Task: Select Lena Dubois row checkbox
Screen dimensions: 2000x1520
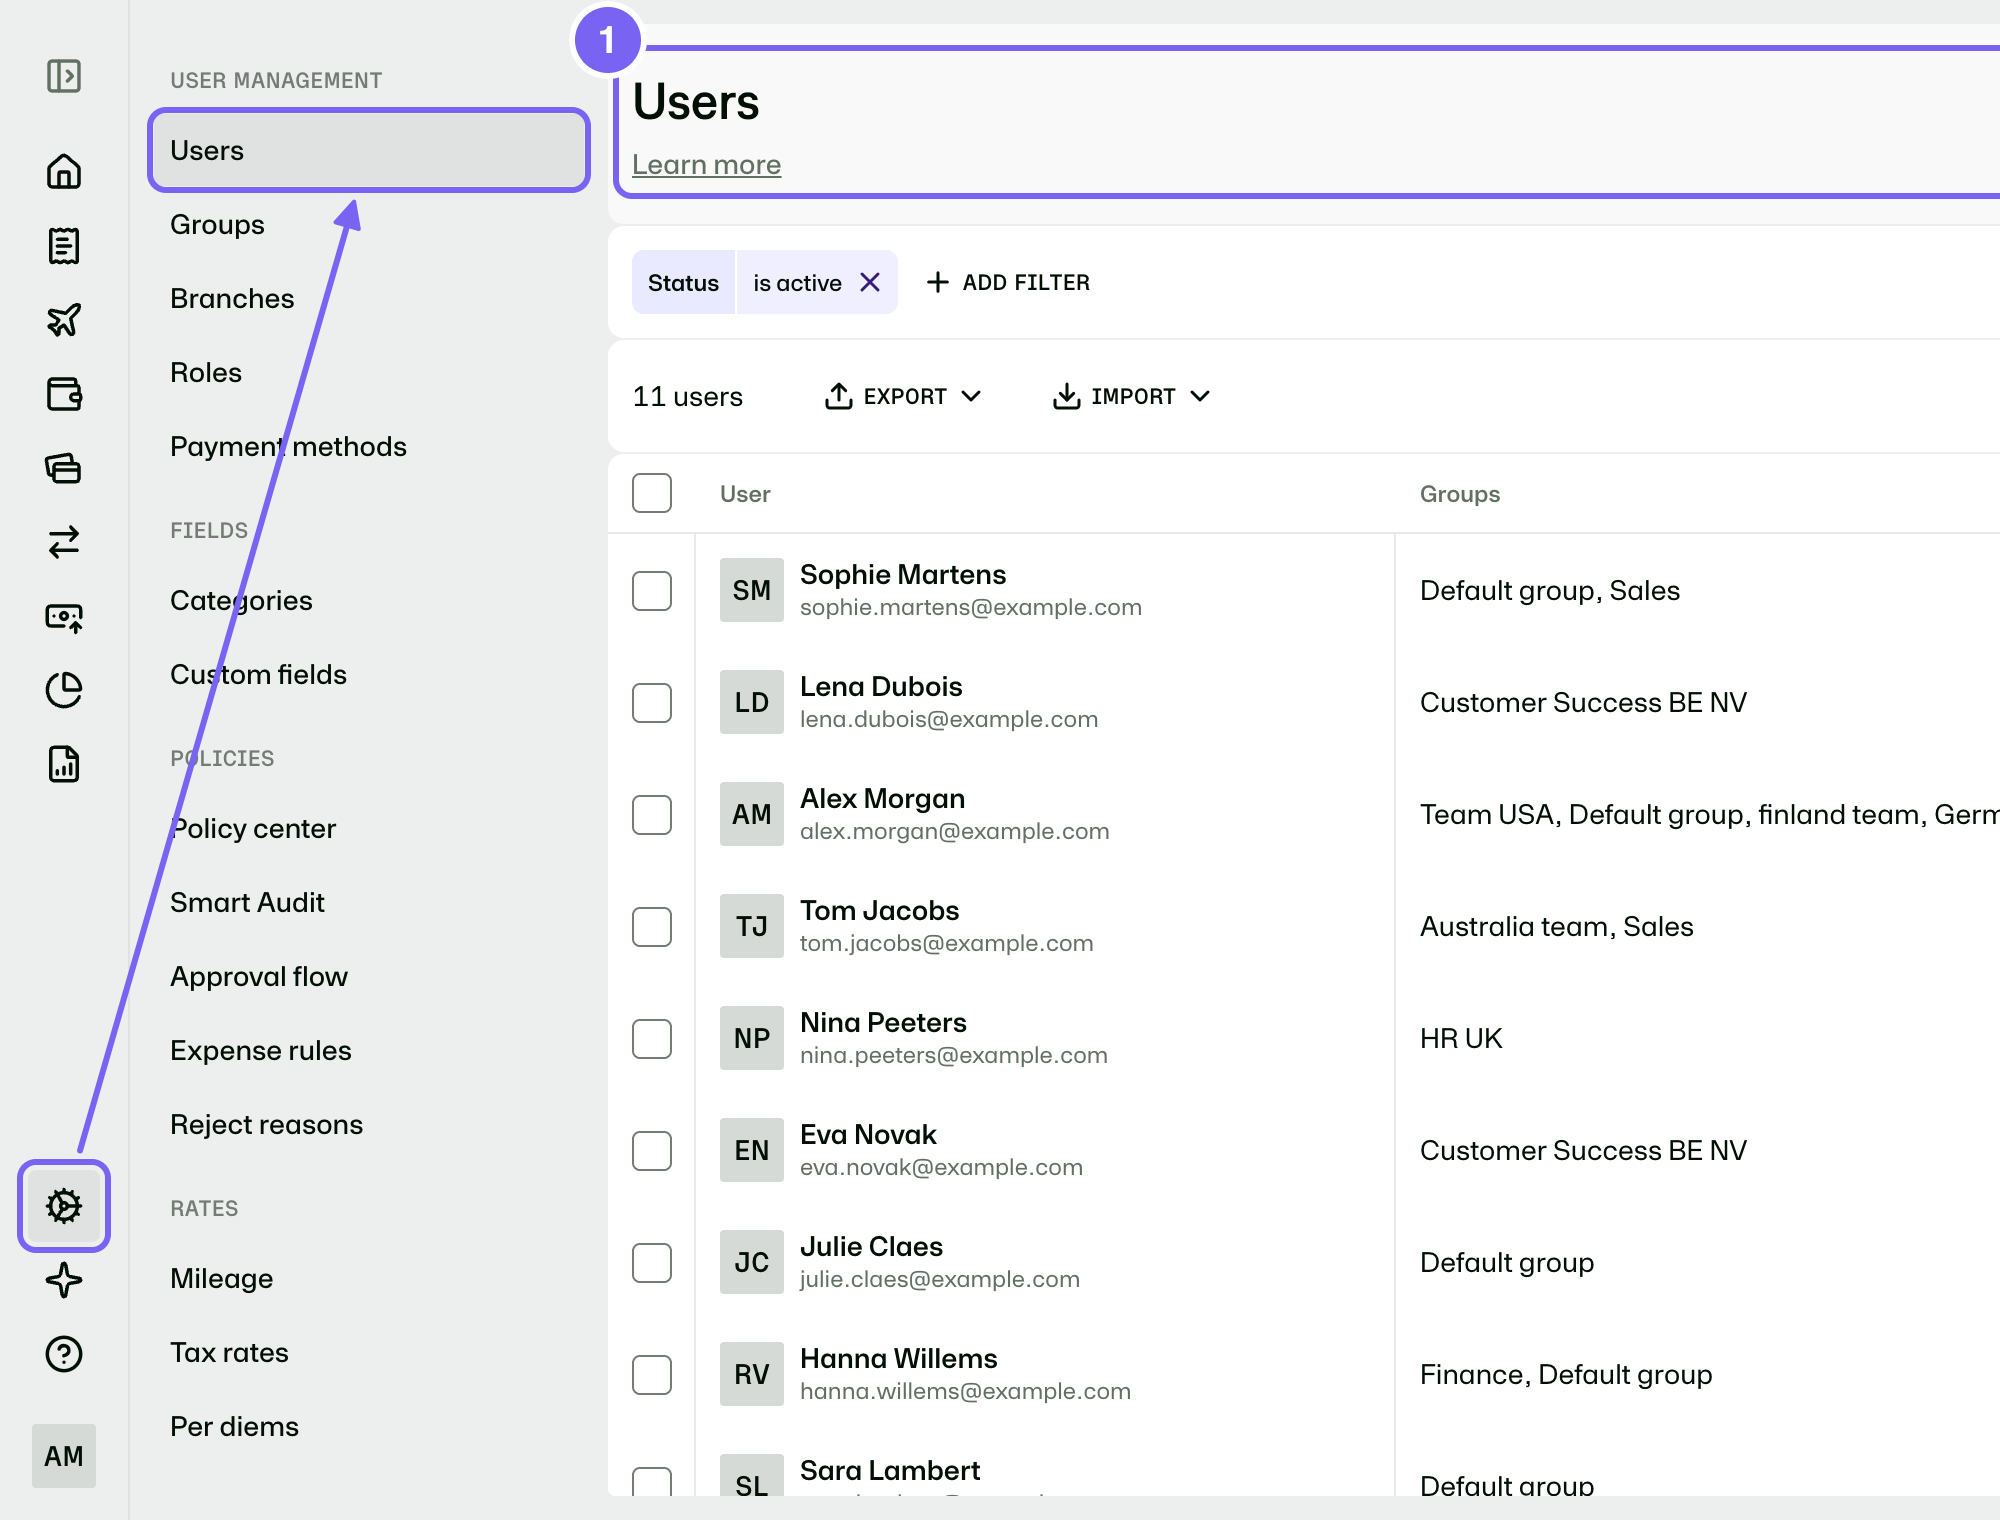Action: coord(652,703)
